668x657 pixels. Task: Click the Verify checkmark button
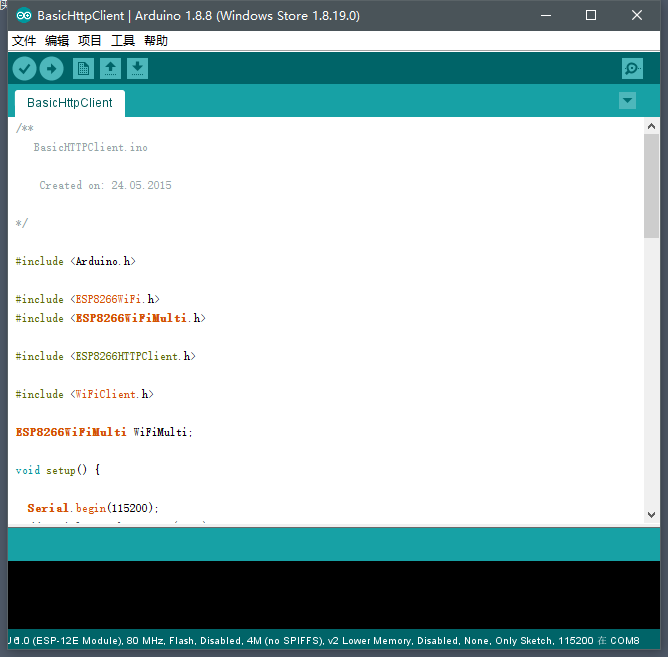(24, 69)
